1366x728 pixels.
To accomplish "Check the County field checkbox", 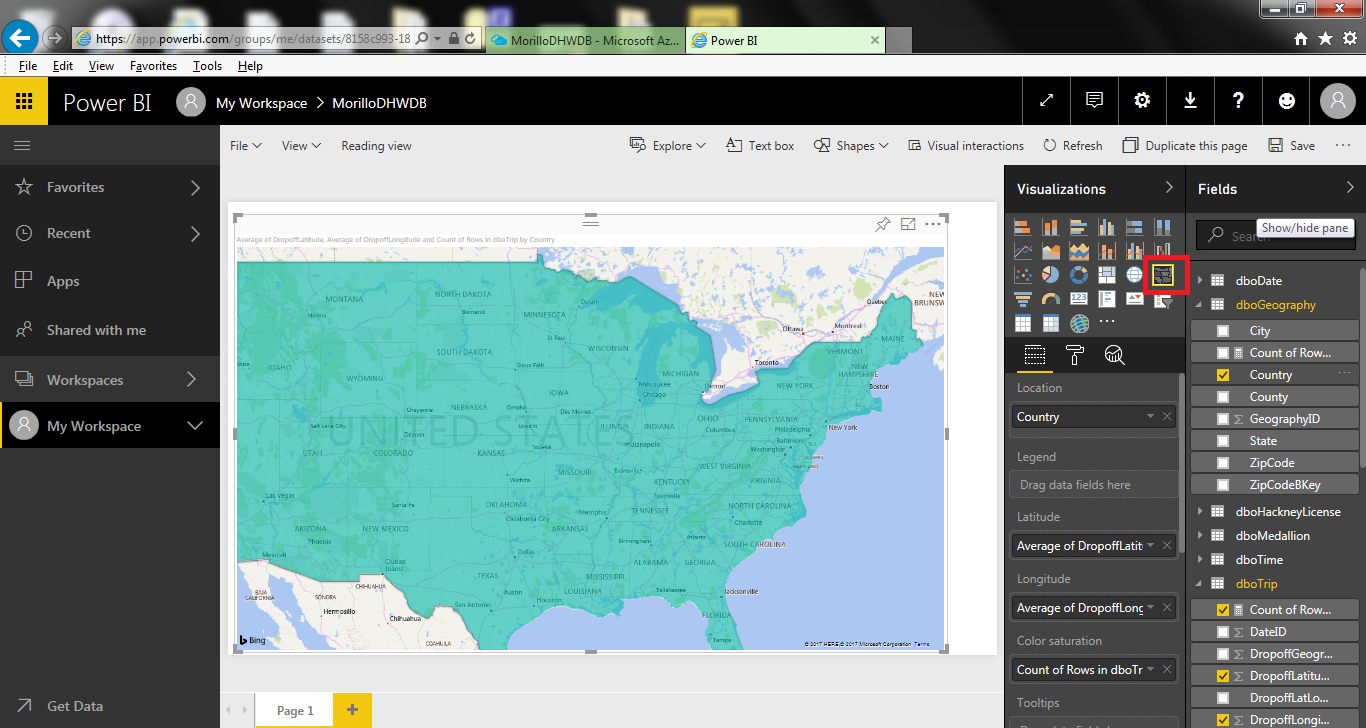I will coord(1223,397).
